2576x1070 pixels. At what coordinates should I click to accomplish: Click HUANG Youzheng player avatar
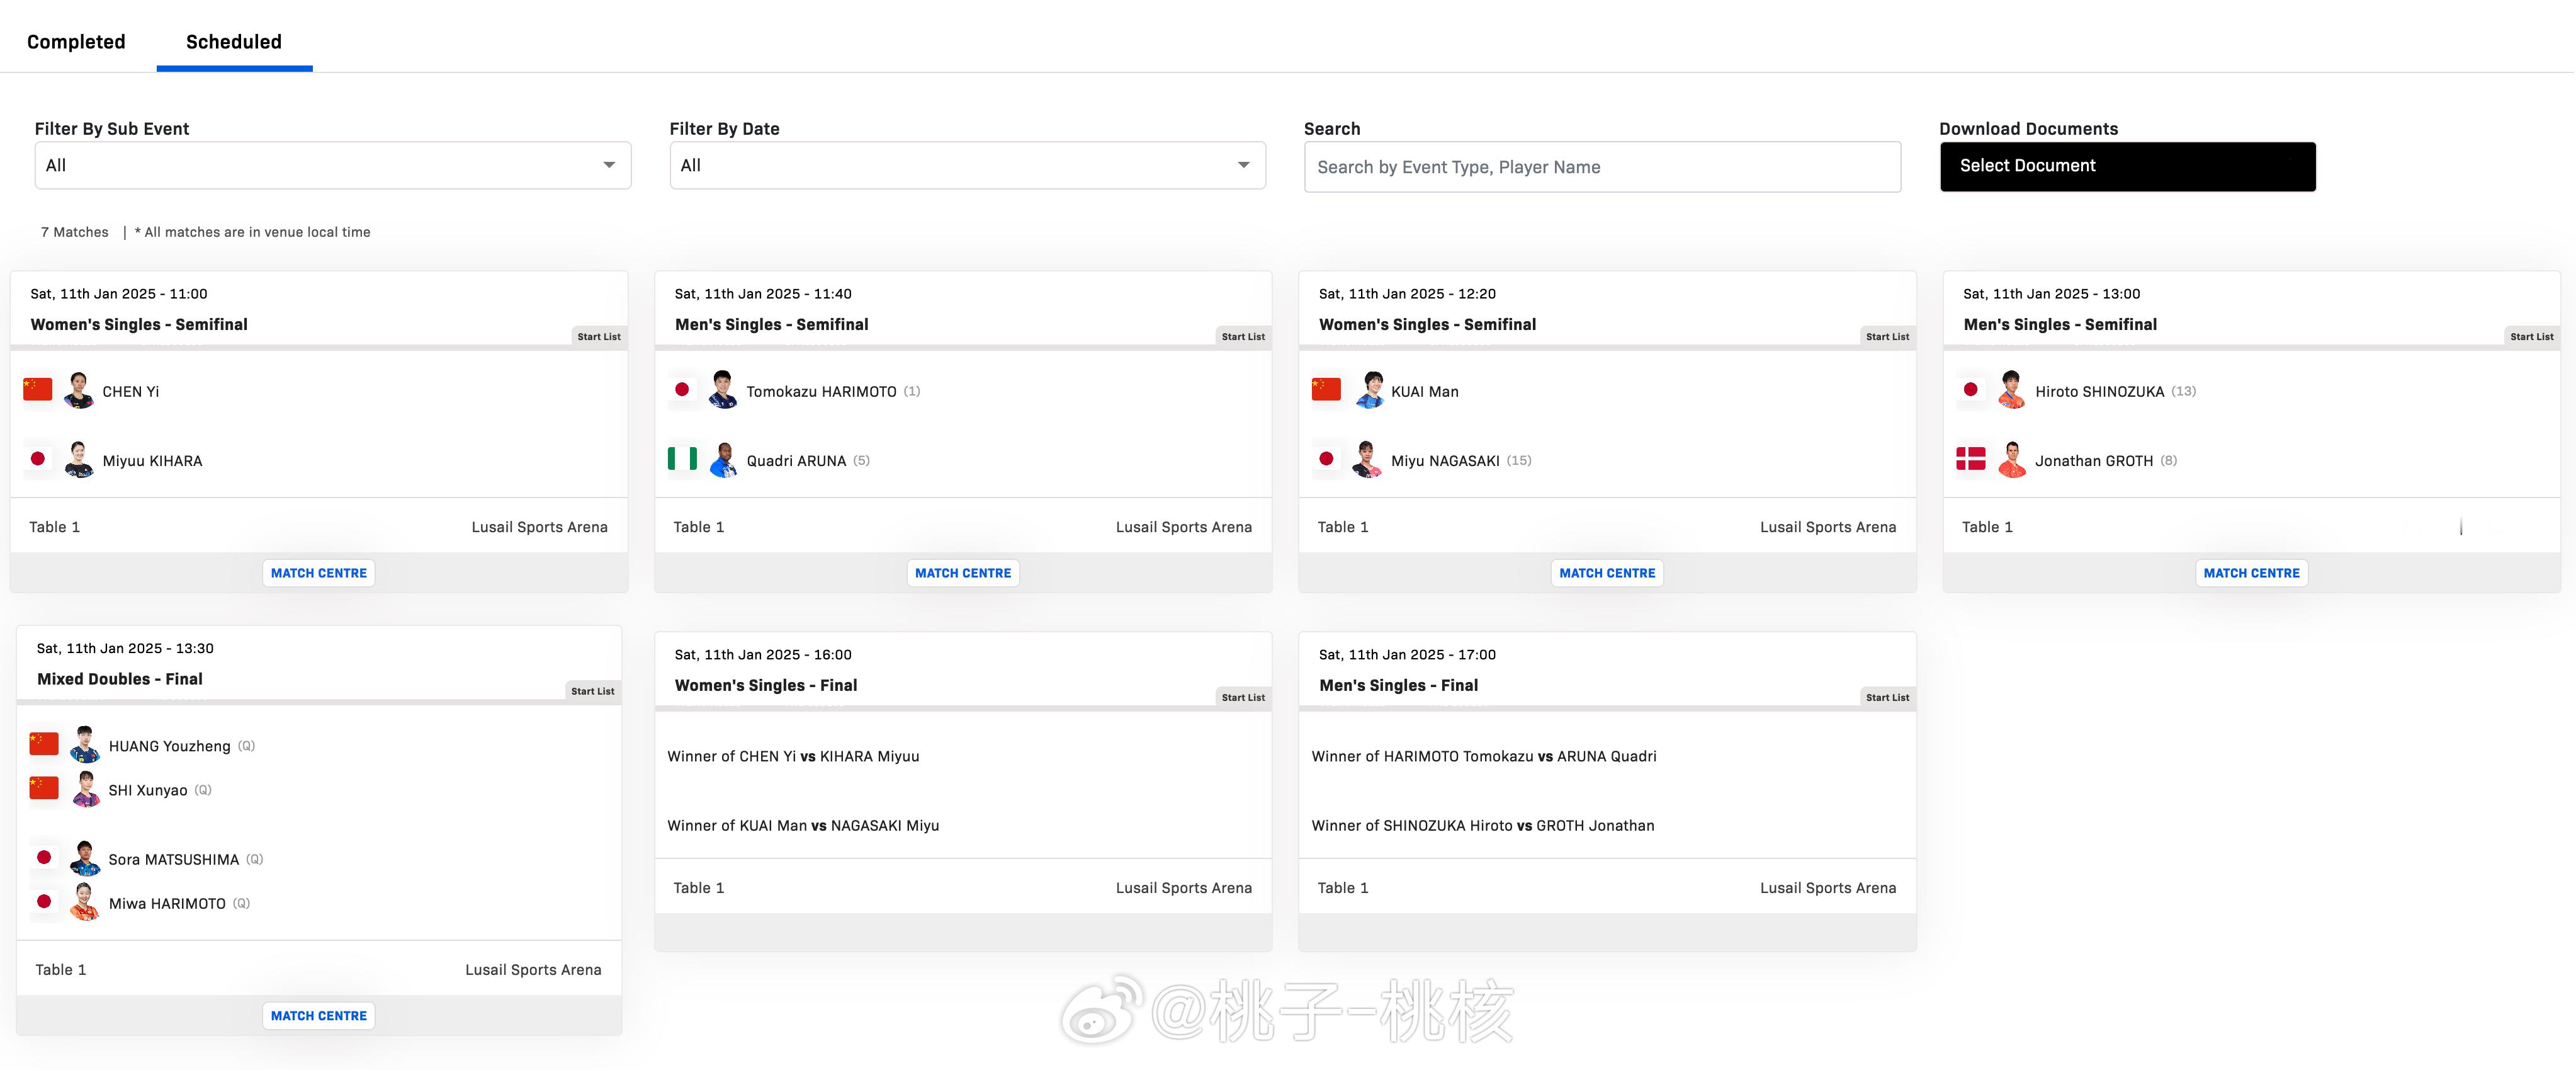point(85,745)
